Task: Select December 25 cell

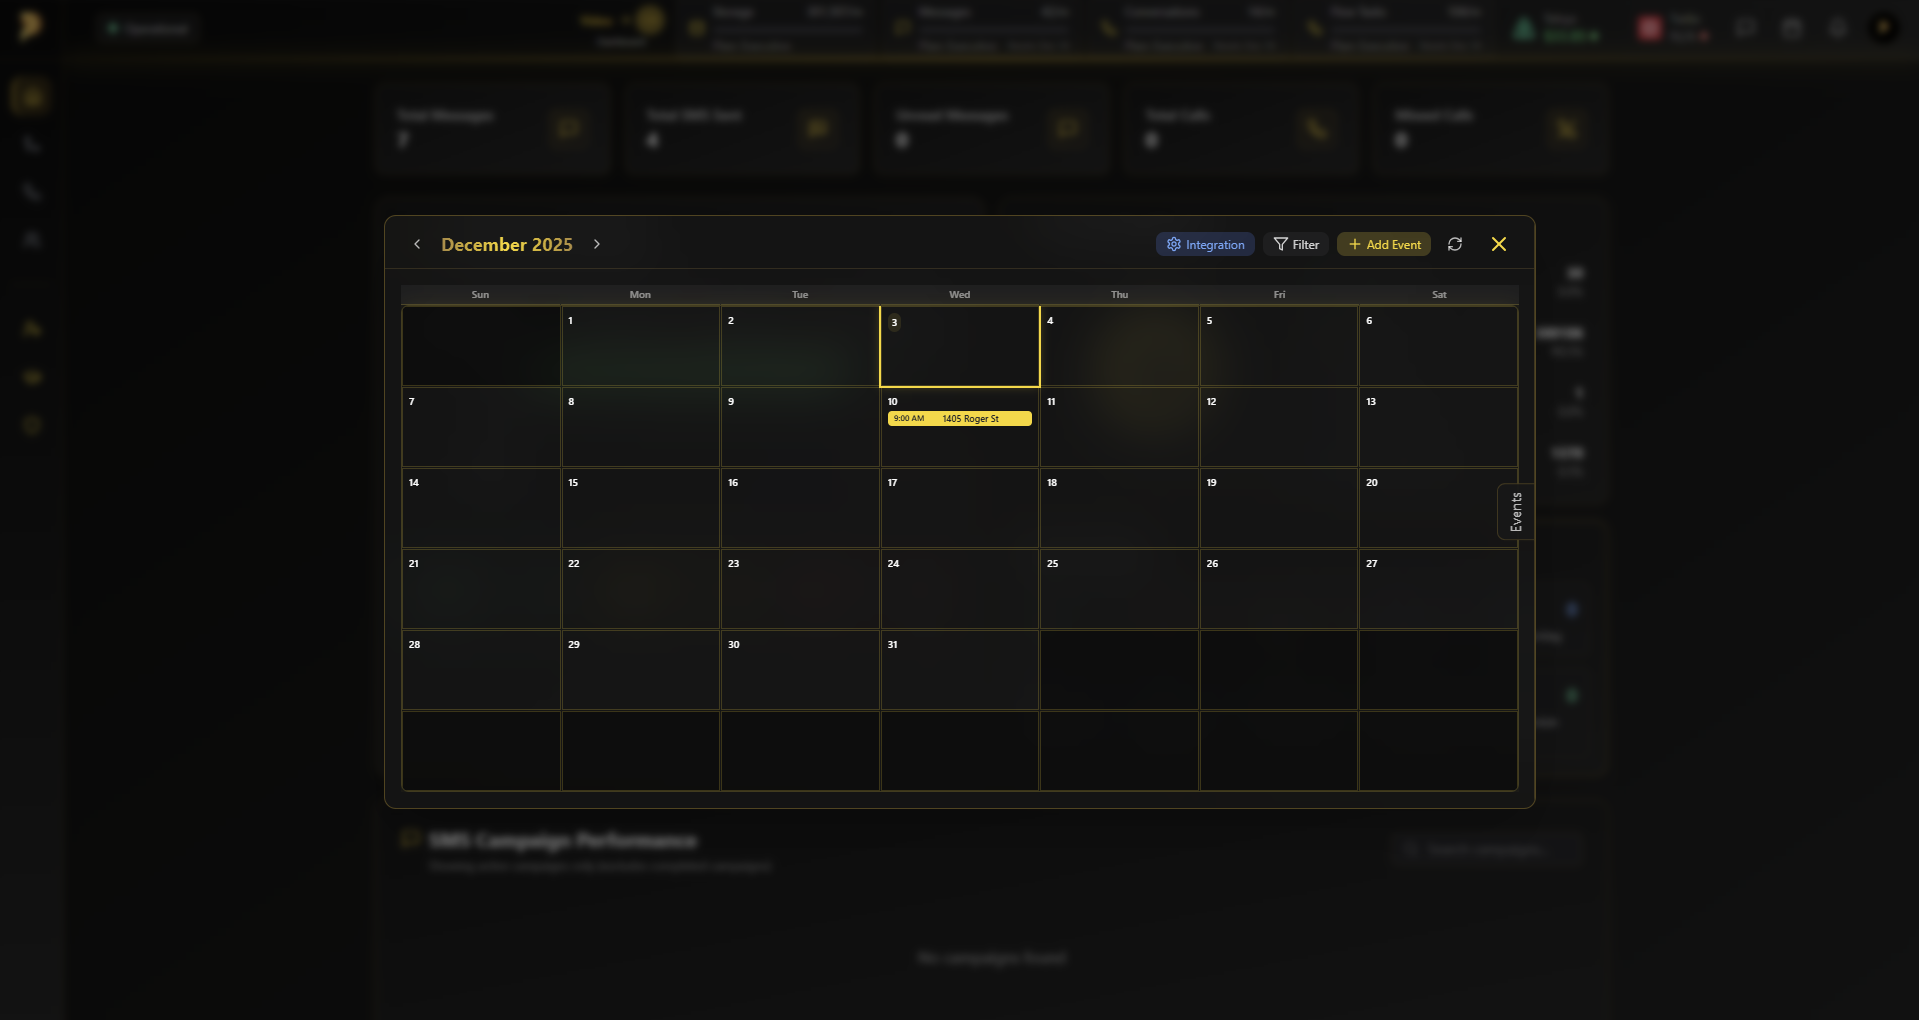Action: 1119,589
